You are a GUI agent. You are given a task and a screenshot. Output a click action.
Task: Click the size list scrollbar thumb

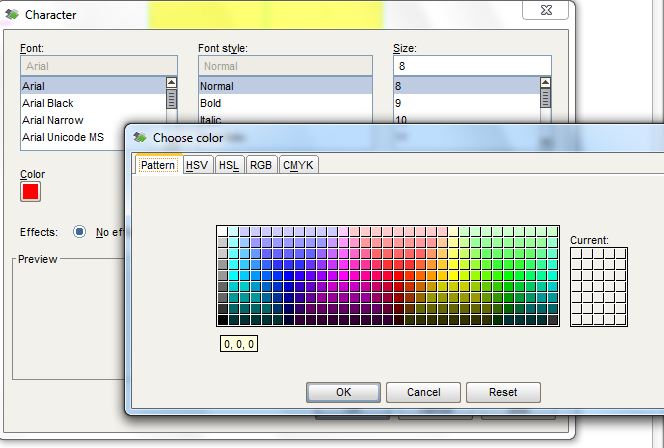click(x=545, y=98)
